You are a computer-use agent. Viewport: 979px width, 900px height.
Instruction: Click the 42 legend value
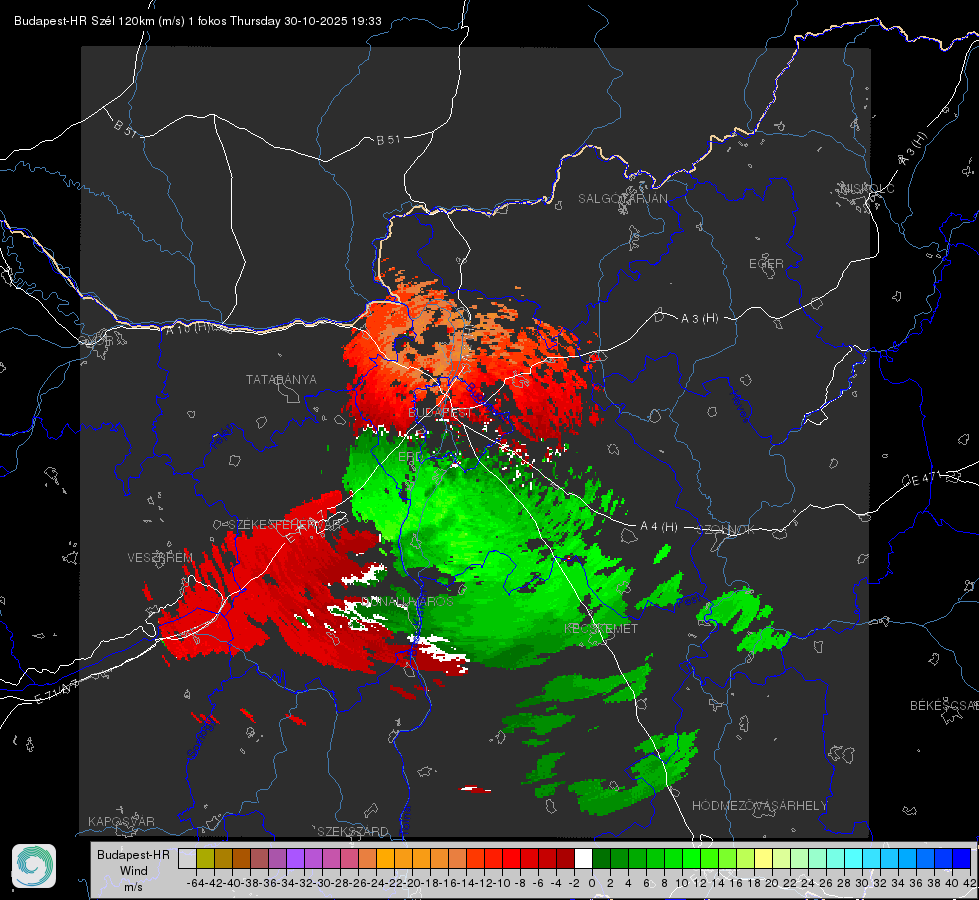coord(970,883)
